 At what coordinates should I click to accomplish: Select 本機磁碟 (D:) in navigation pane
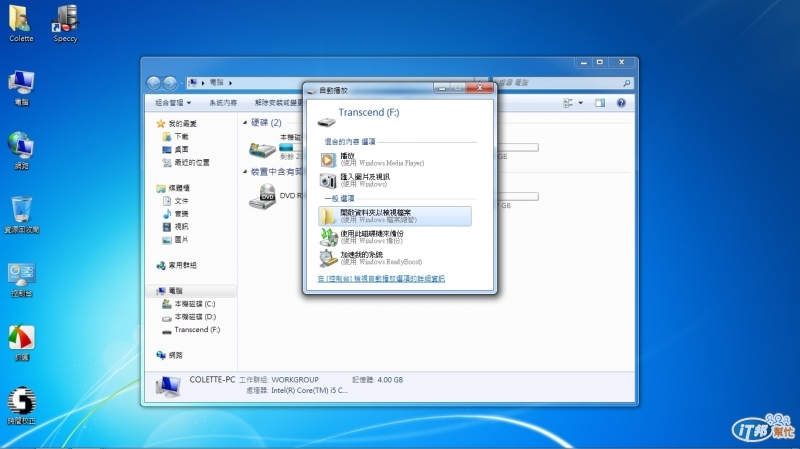[x=188, y=317]
